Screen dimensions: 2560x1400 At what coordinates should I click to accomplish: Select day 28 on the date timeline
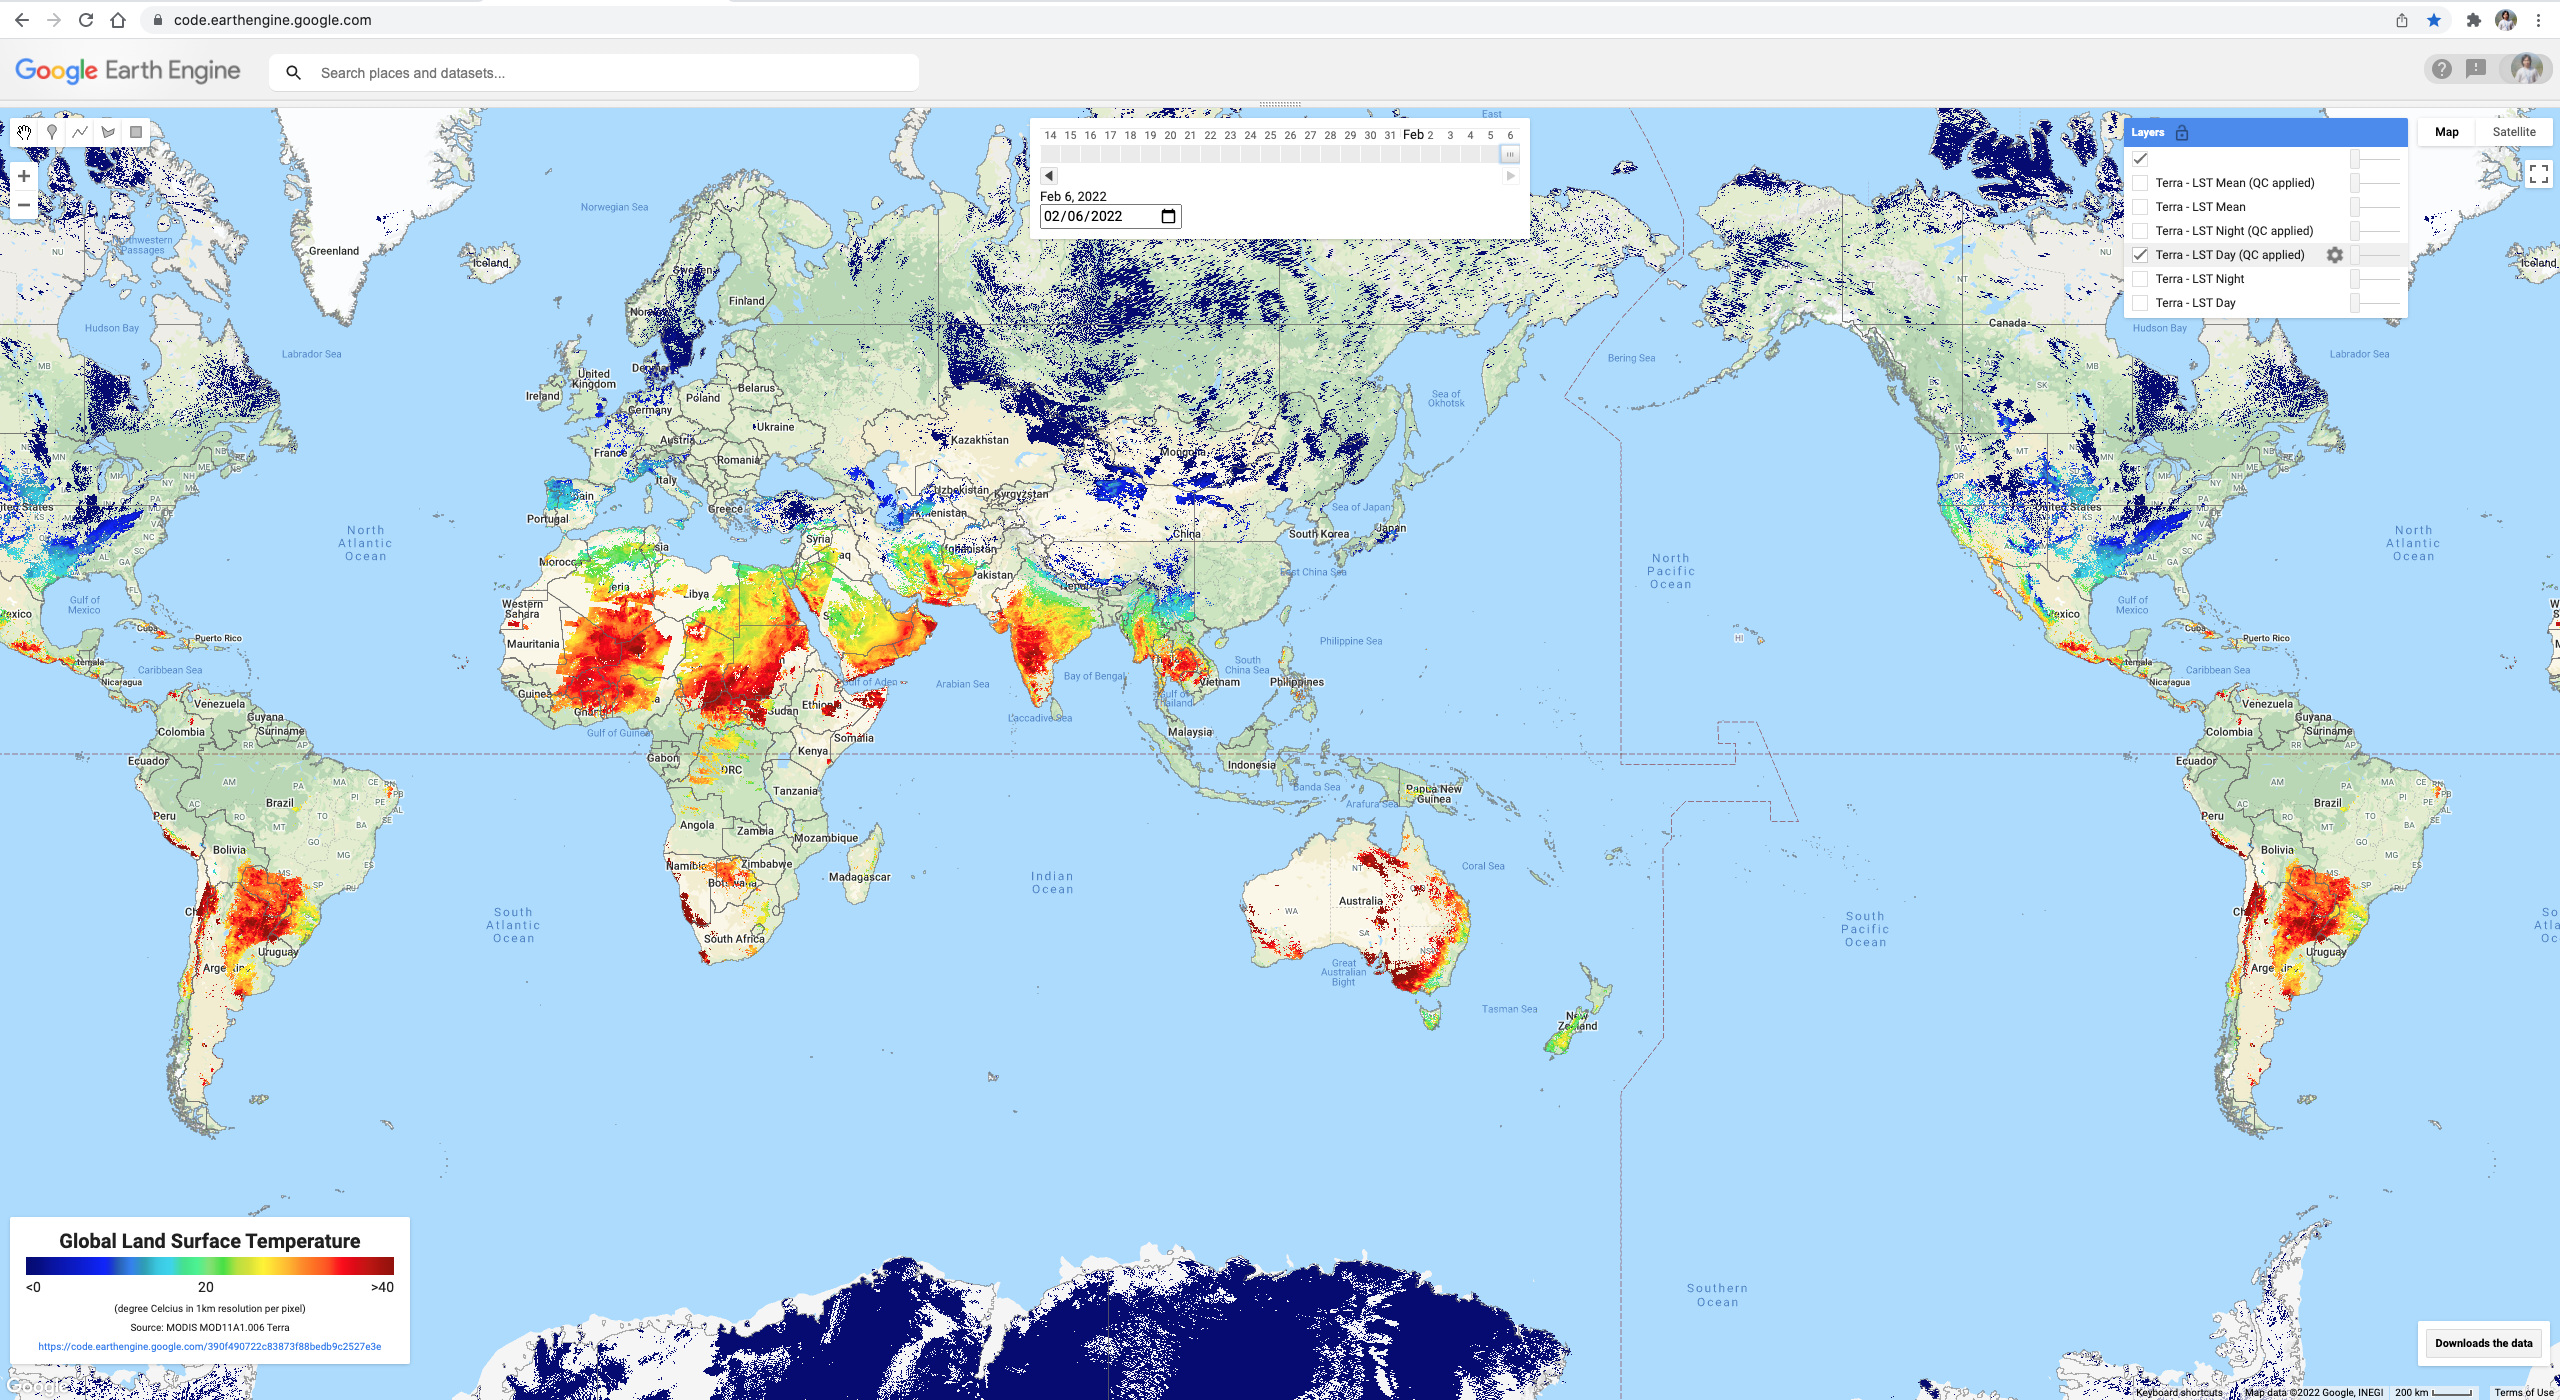(x=1330, y=135)
